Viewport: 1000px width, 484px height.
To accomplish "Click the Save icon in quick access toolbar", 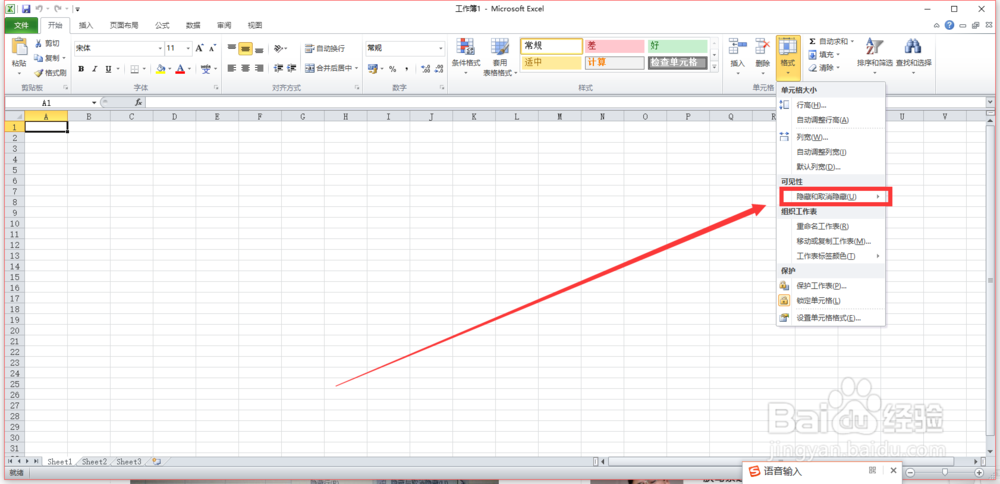I will [26, 9].
